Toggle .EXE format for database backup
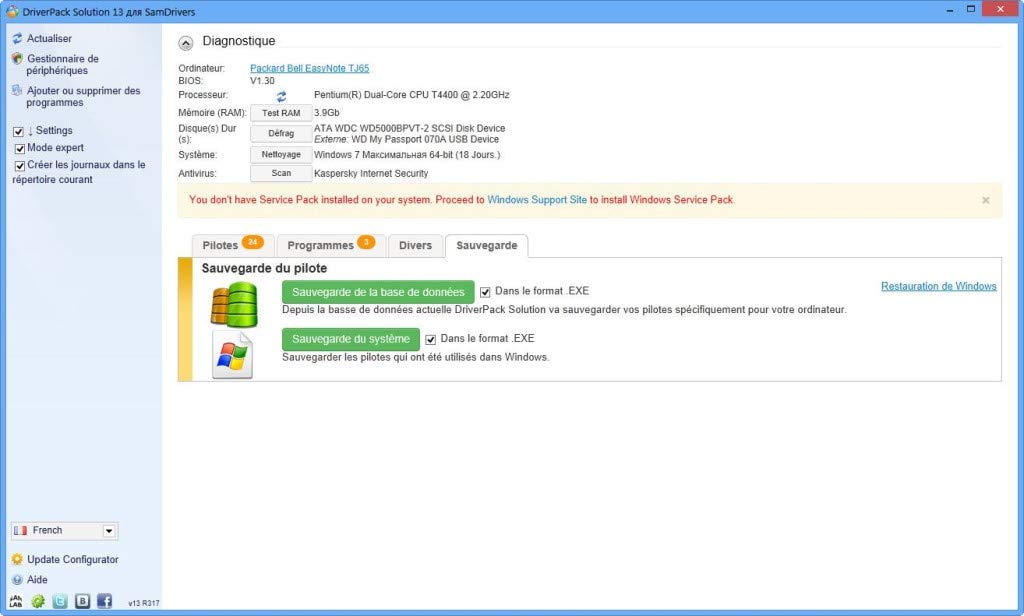The height and width of the screenshot is (616, 1024). click(485, 292)
